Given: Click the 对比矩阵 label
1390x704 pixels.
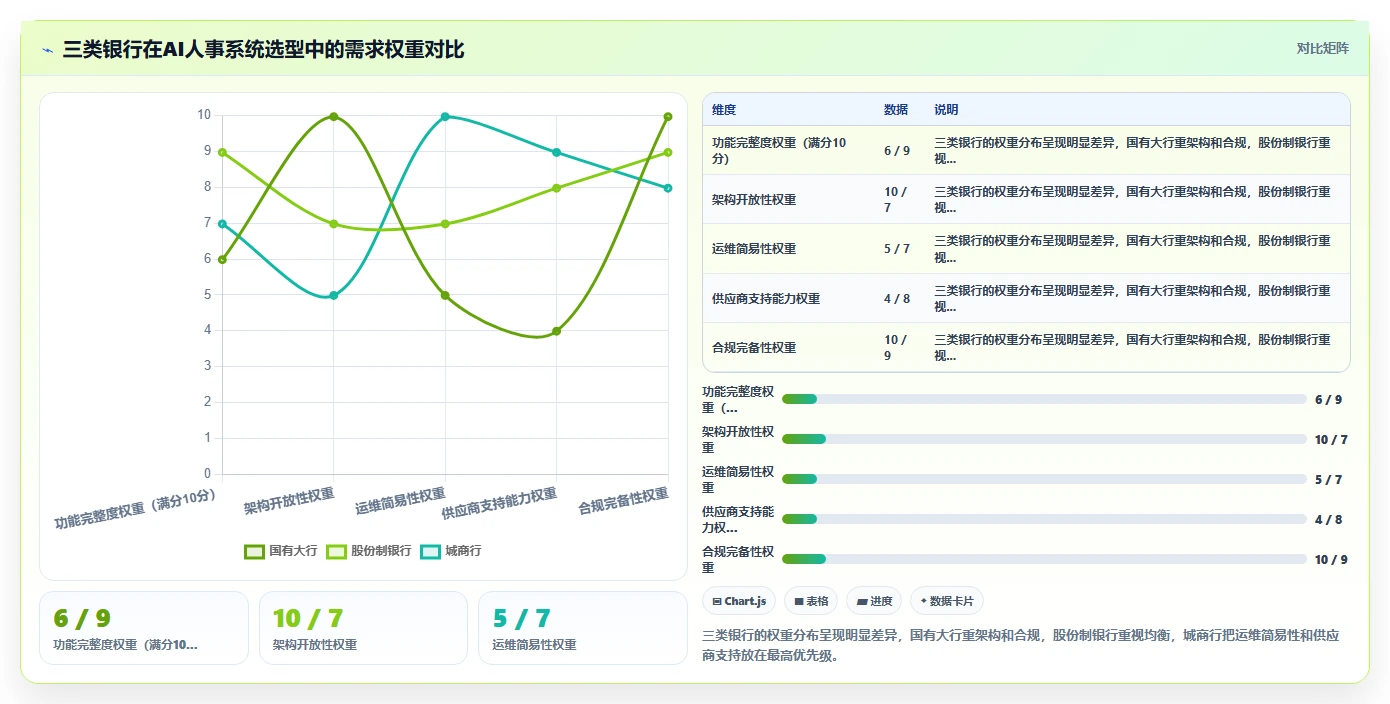Looking at the screenshot, I should 1322,48.
